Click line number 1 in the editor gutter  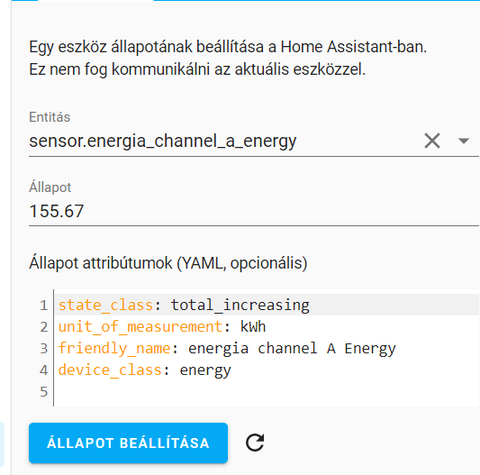[x=44, y=305]
